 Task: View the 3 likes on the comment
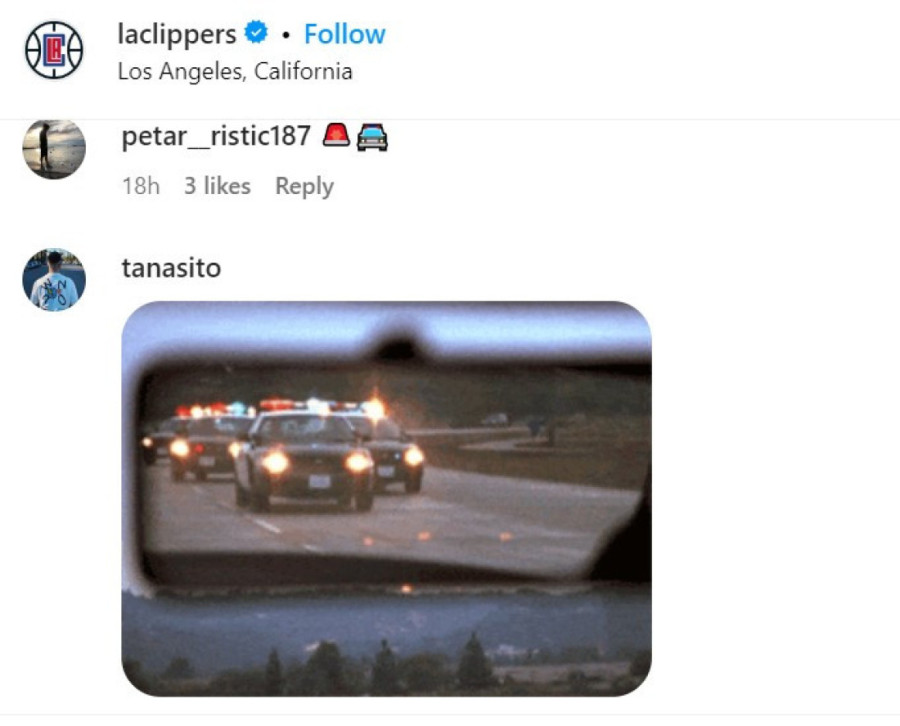pos(217,186)
